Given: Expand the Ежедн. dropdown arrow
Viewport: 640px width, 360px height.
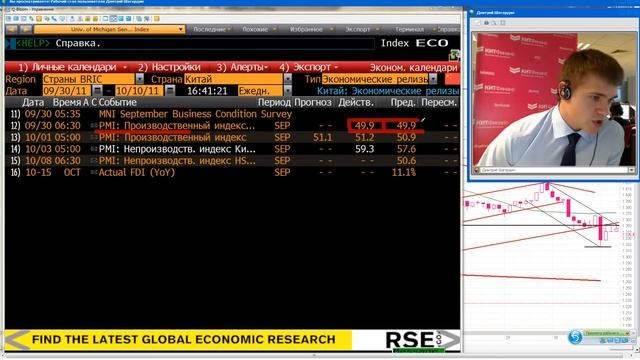Looking at the screenshot, I should 288,91.
